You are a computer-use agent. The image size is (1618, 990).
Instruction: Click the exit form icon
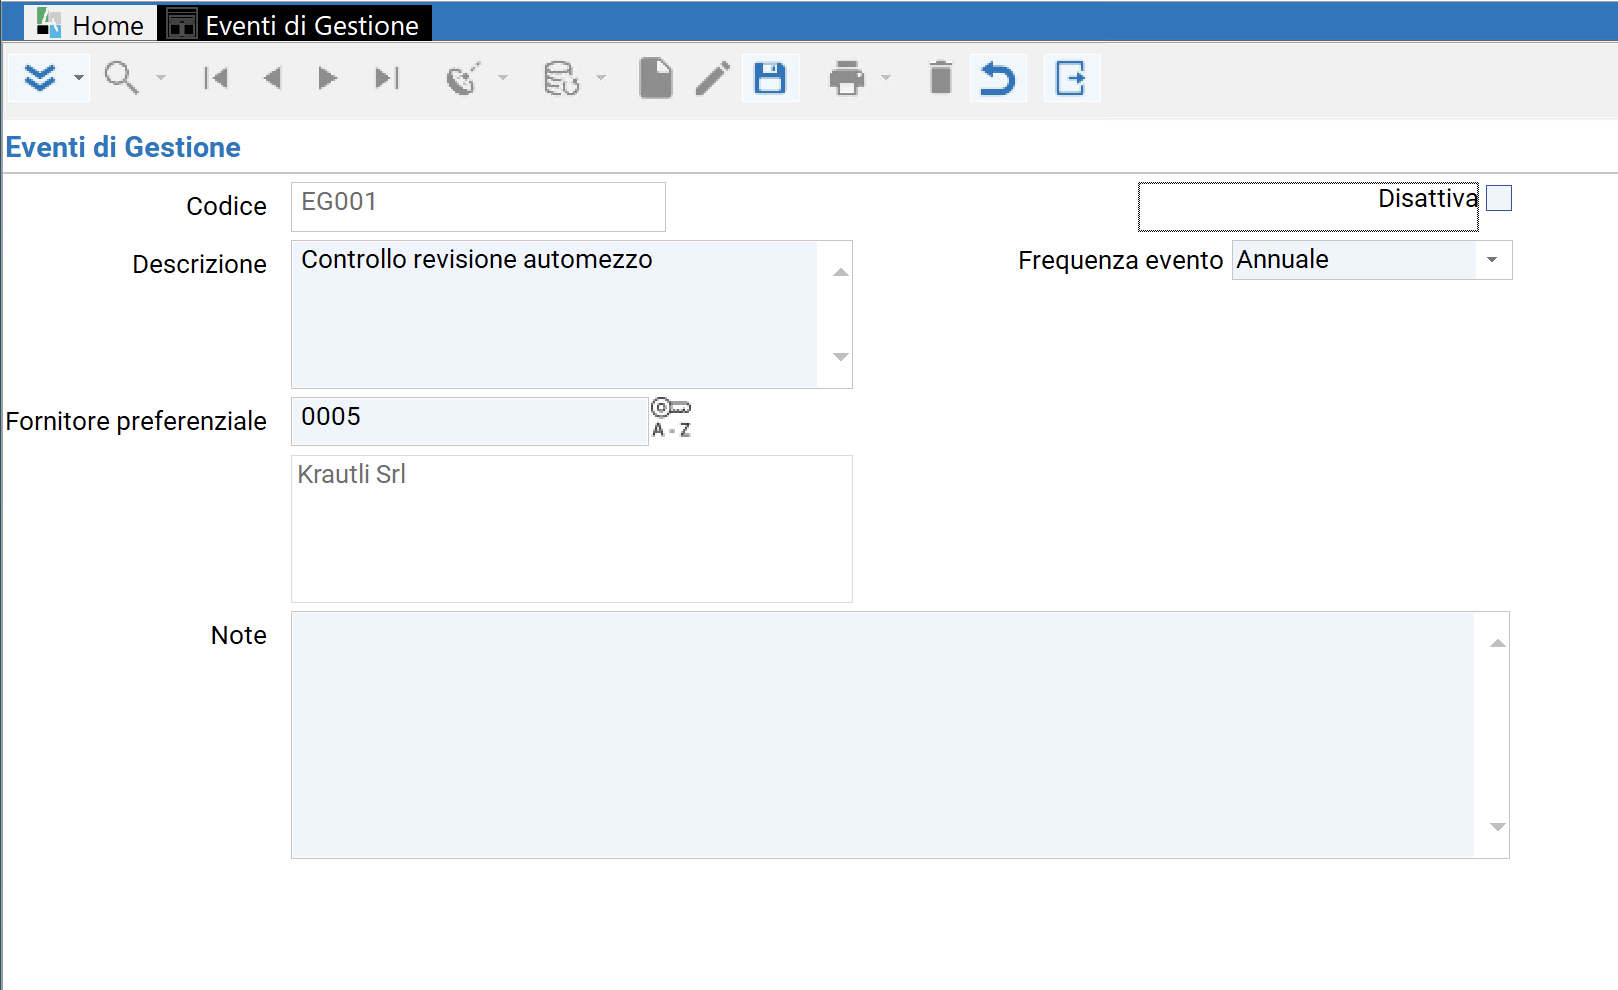(x=1071, y=78)
